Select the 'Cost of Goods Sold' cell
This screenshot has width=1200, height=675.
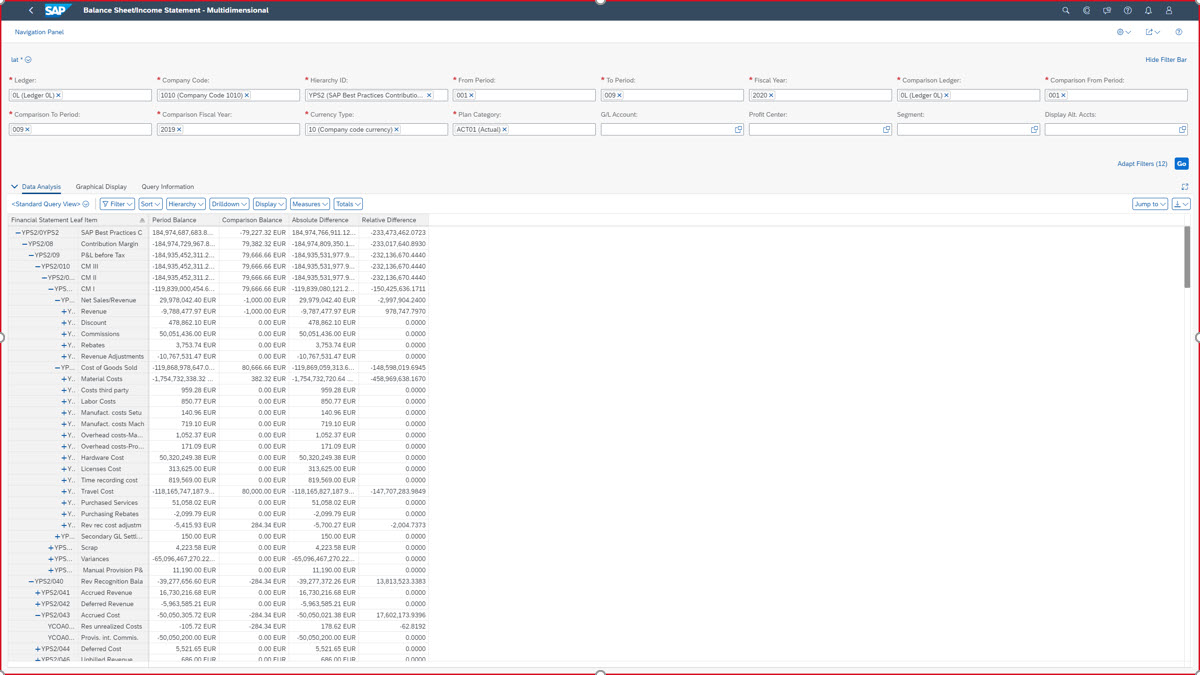click(113, 368)
